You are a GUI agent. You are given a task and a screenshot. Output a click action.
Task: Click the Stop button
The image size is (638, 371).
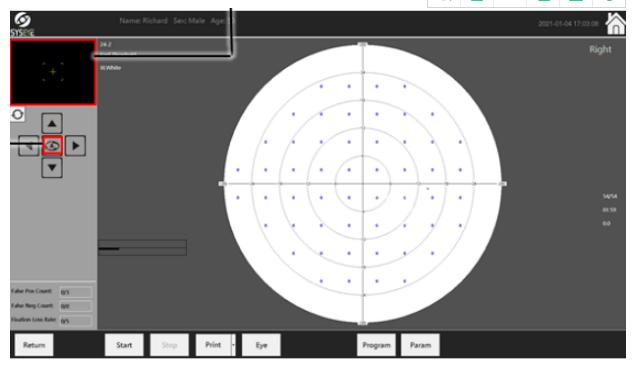pyautogui.click(x=169, y=345)
